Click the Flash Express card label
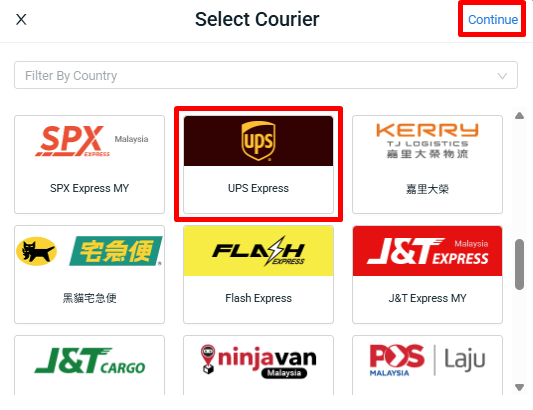 [258, 298]
